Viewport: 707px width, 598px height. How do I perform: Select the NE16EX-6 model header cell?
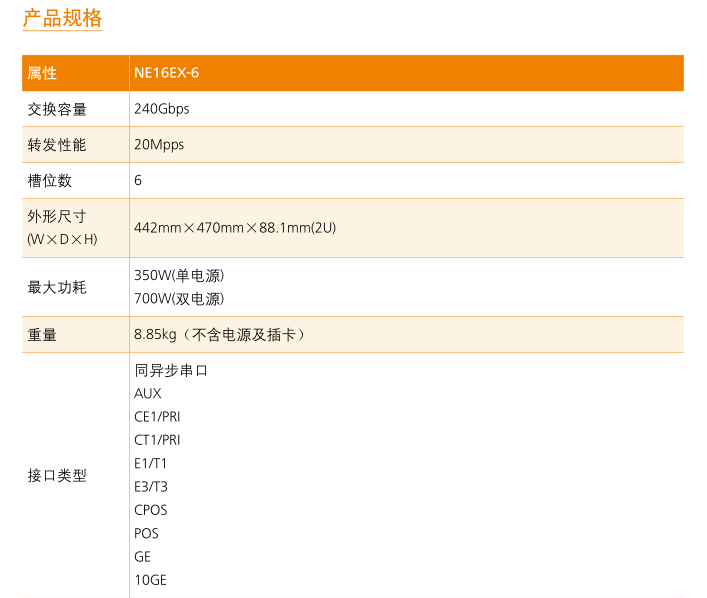pos(160,73)
